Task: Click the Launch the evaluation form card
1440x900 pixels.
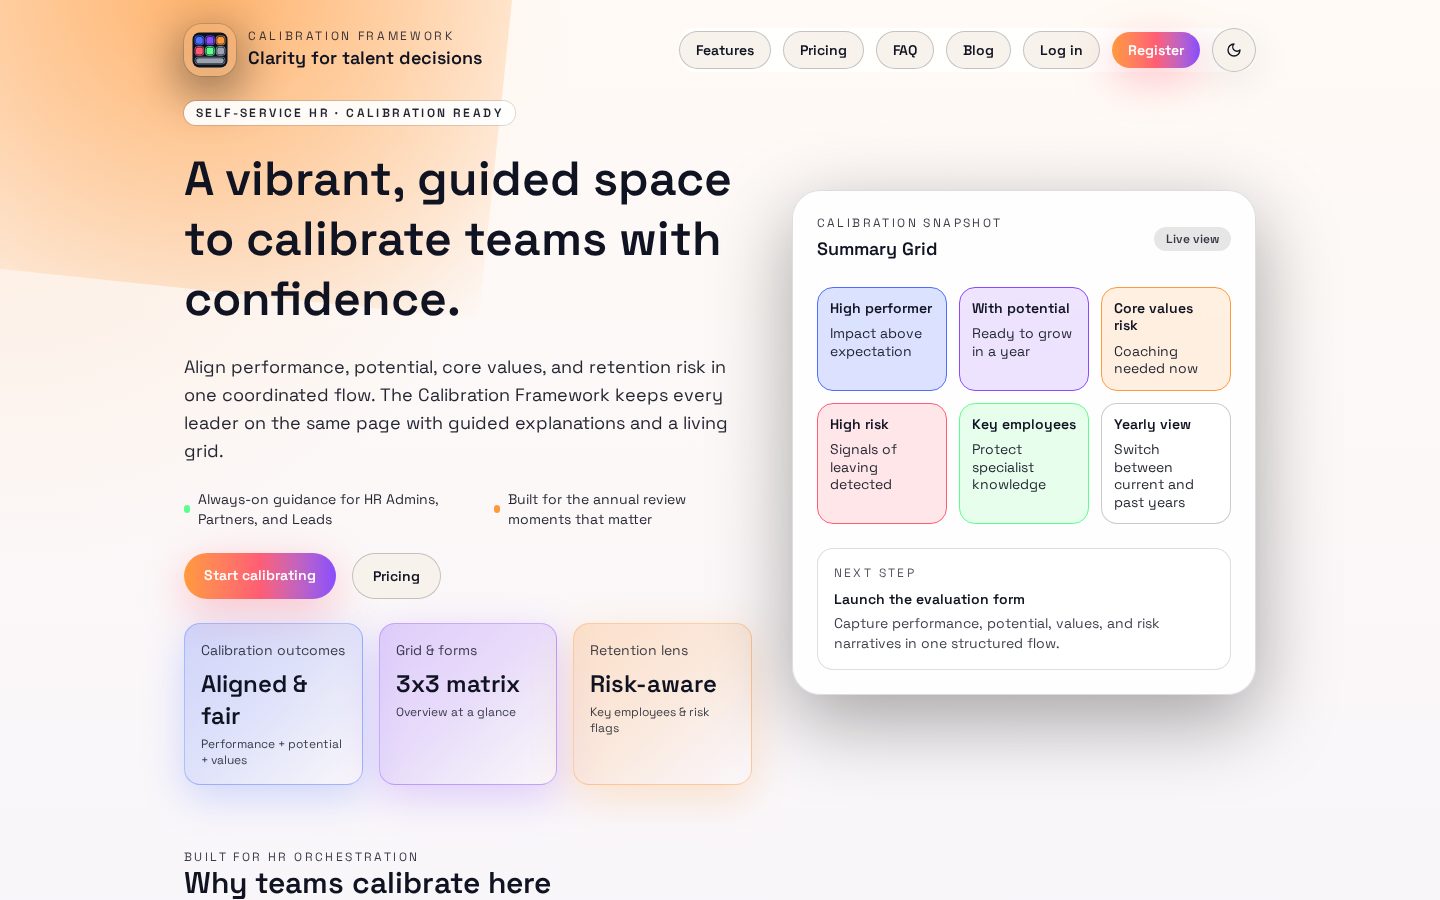Action: [1024, 609]
